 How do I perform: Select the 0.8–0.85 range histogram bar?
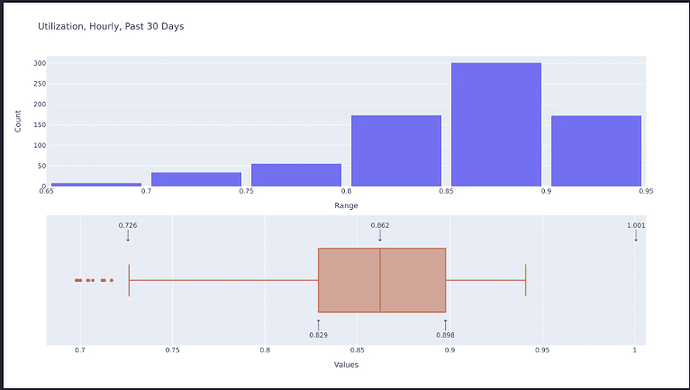(x=396, y=151)
